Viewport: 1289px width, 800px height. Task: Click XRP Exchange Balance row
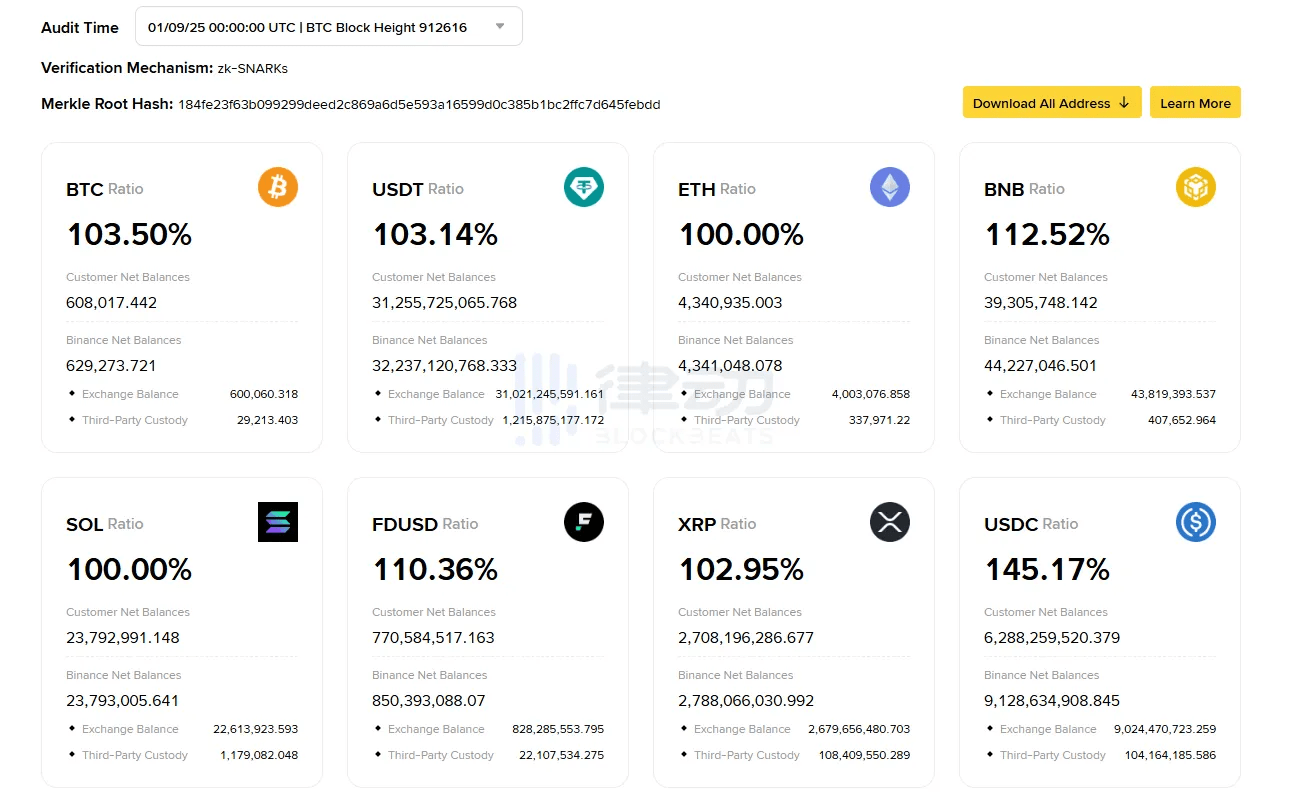pos(794,729)
